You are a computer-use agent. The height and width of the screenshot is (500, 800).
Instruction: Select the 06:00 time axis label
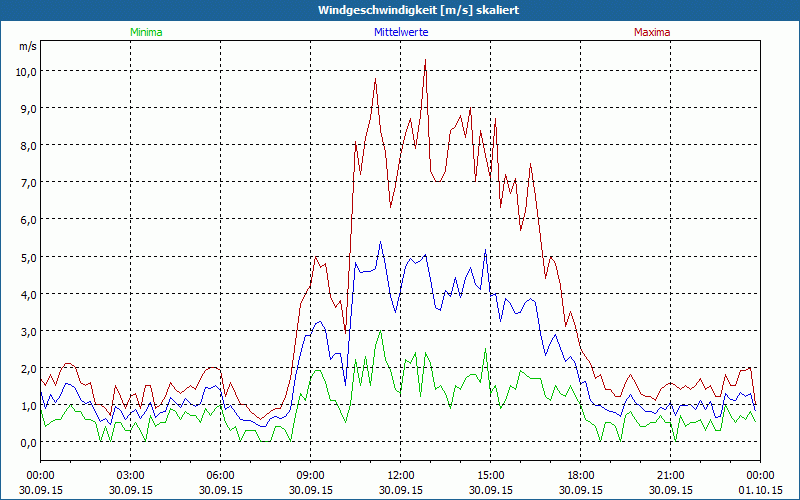221,475
